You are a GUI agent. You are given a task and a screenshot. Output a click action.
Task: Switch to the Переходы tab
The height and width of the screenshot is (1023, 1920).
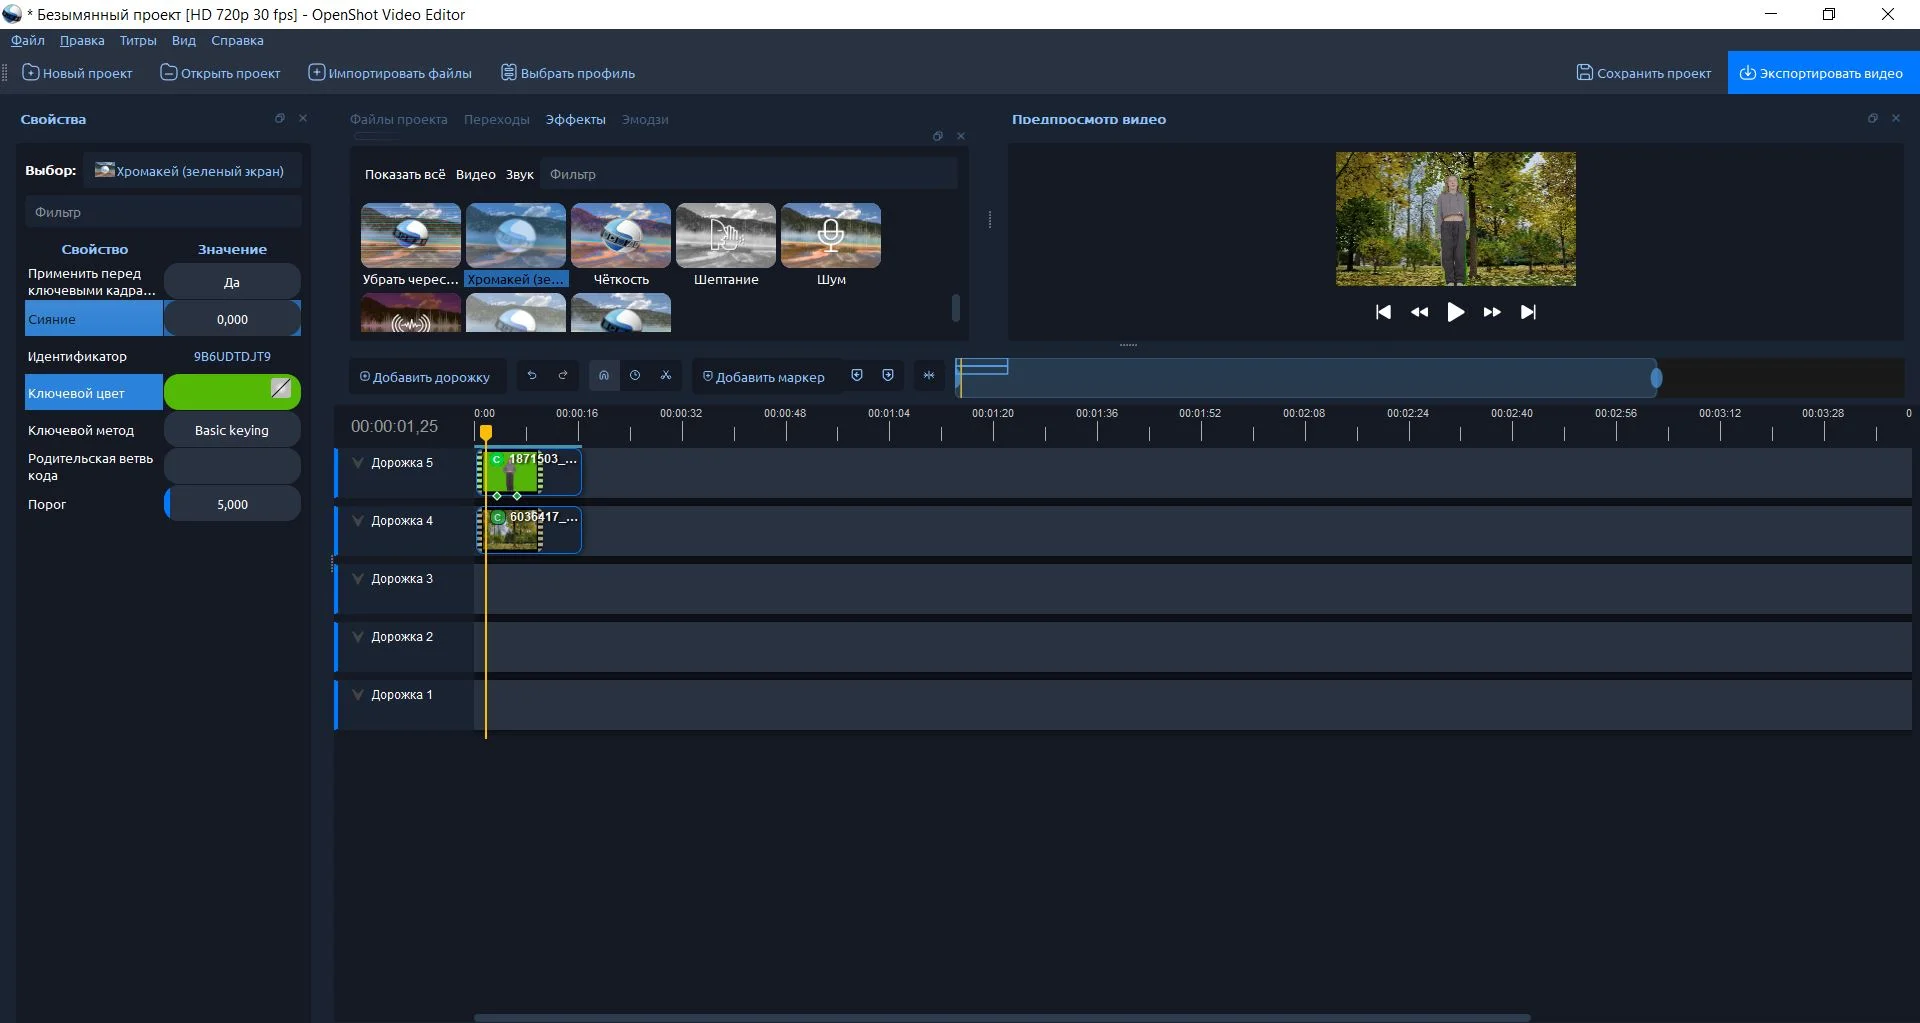[x=496, y=120]
